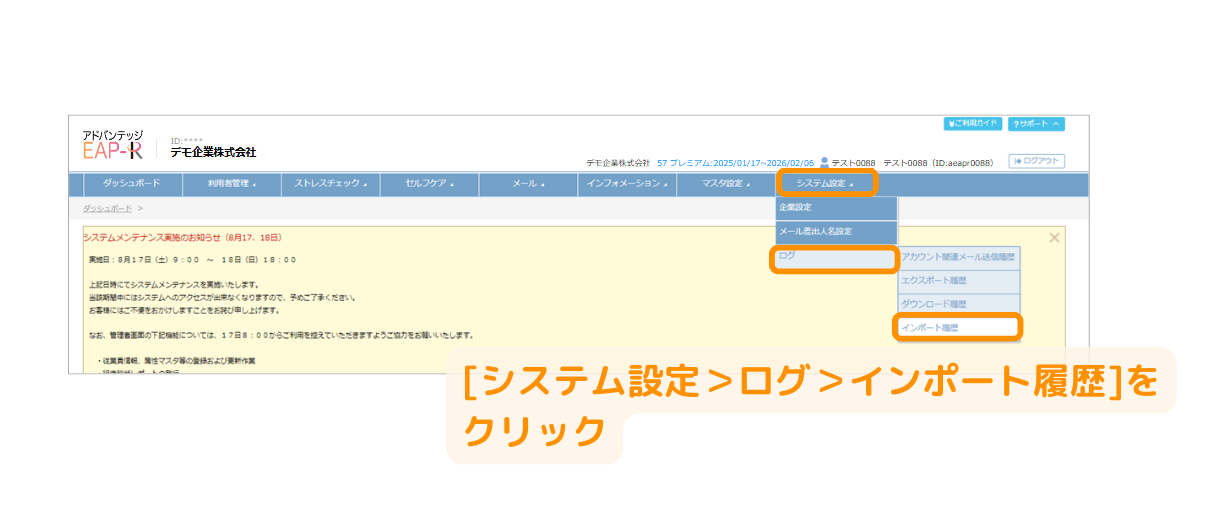1220x524 pixels.
Task: Expand the サポート dropdown
Action: click(1035, 124)
